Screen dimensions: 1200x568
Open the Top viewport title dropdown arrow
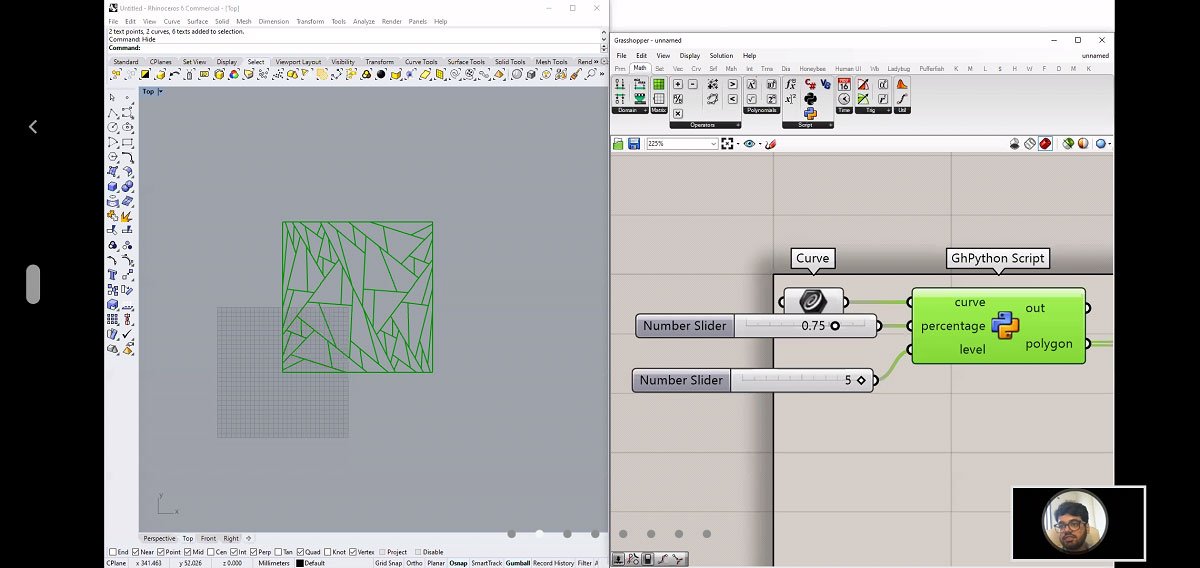[x=160, y=92]
